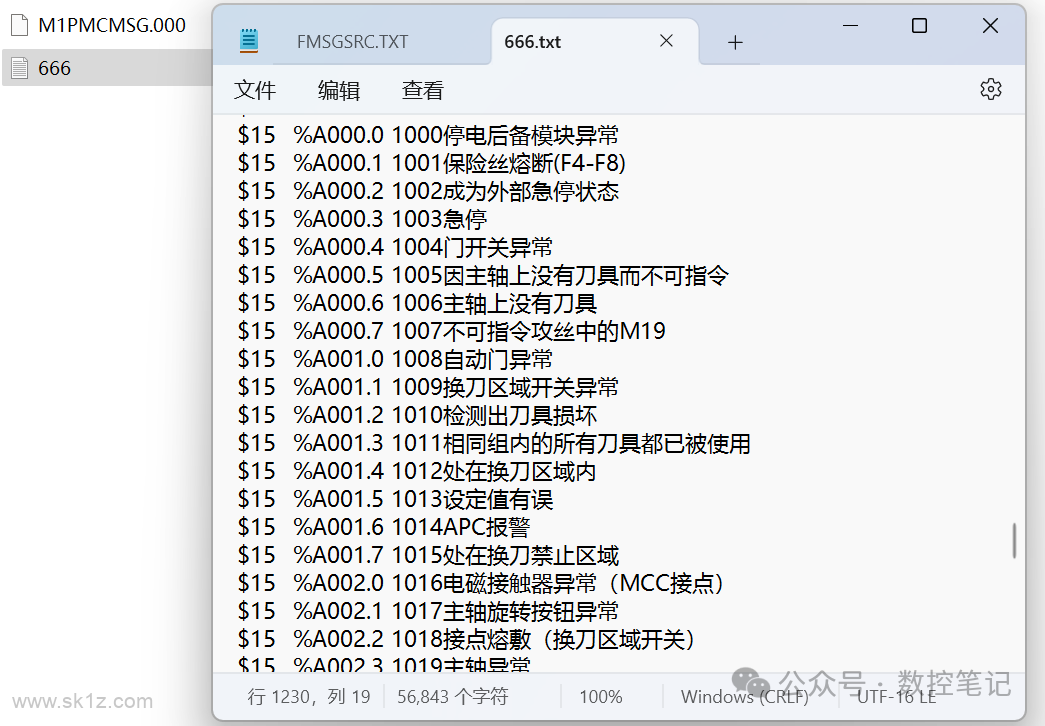
Task: Click the 666 text file icon
Action: click(20, 68)
